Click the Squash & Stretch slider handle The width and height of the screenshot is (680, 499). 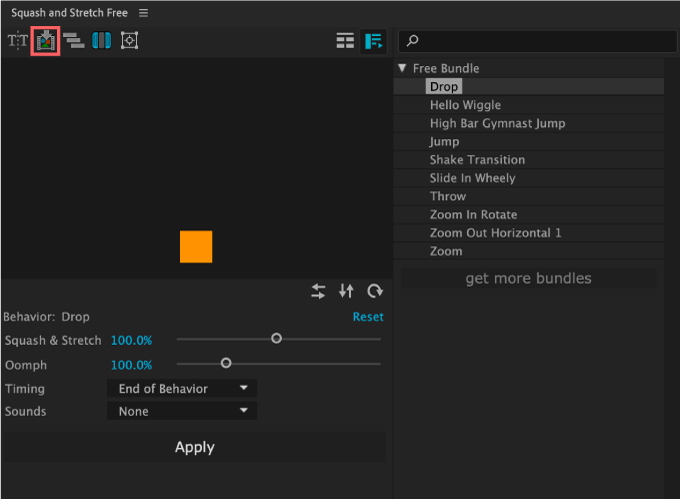click(276, 338)
